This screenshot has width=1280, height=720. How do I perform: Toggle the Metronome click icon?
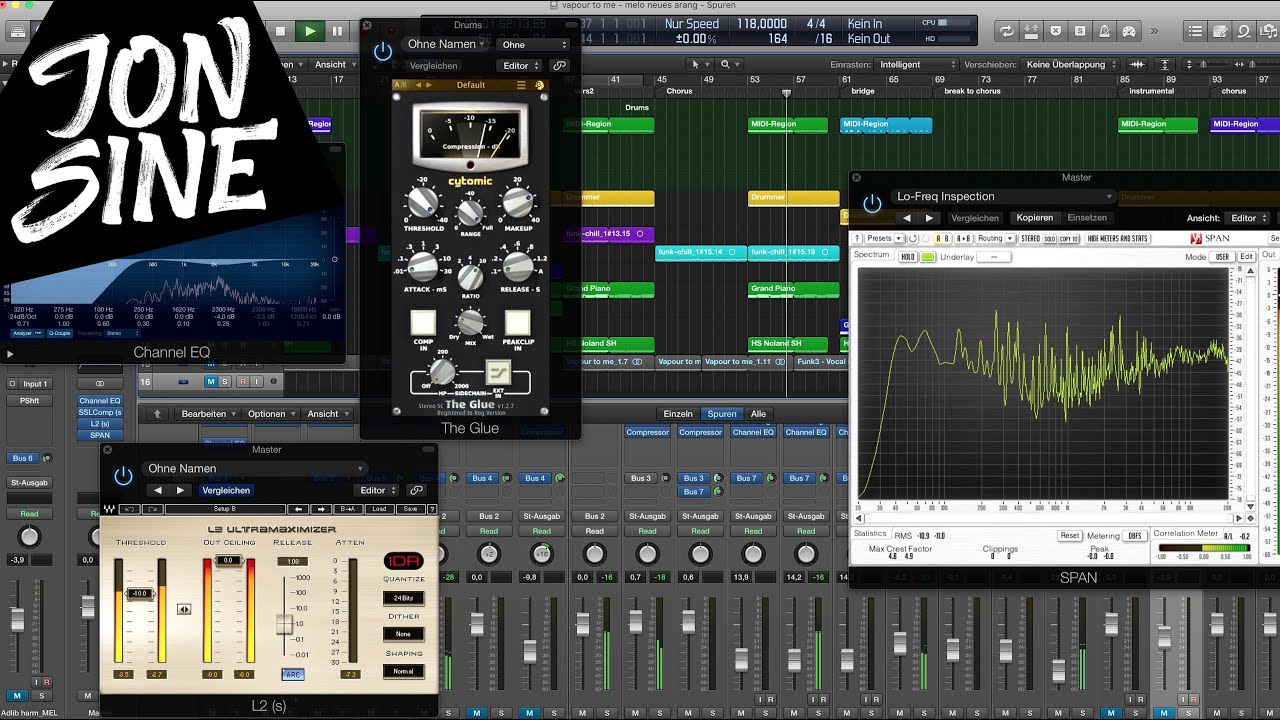[x=1104, y=31]
